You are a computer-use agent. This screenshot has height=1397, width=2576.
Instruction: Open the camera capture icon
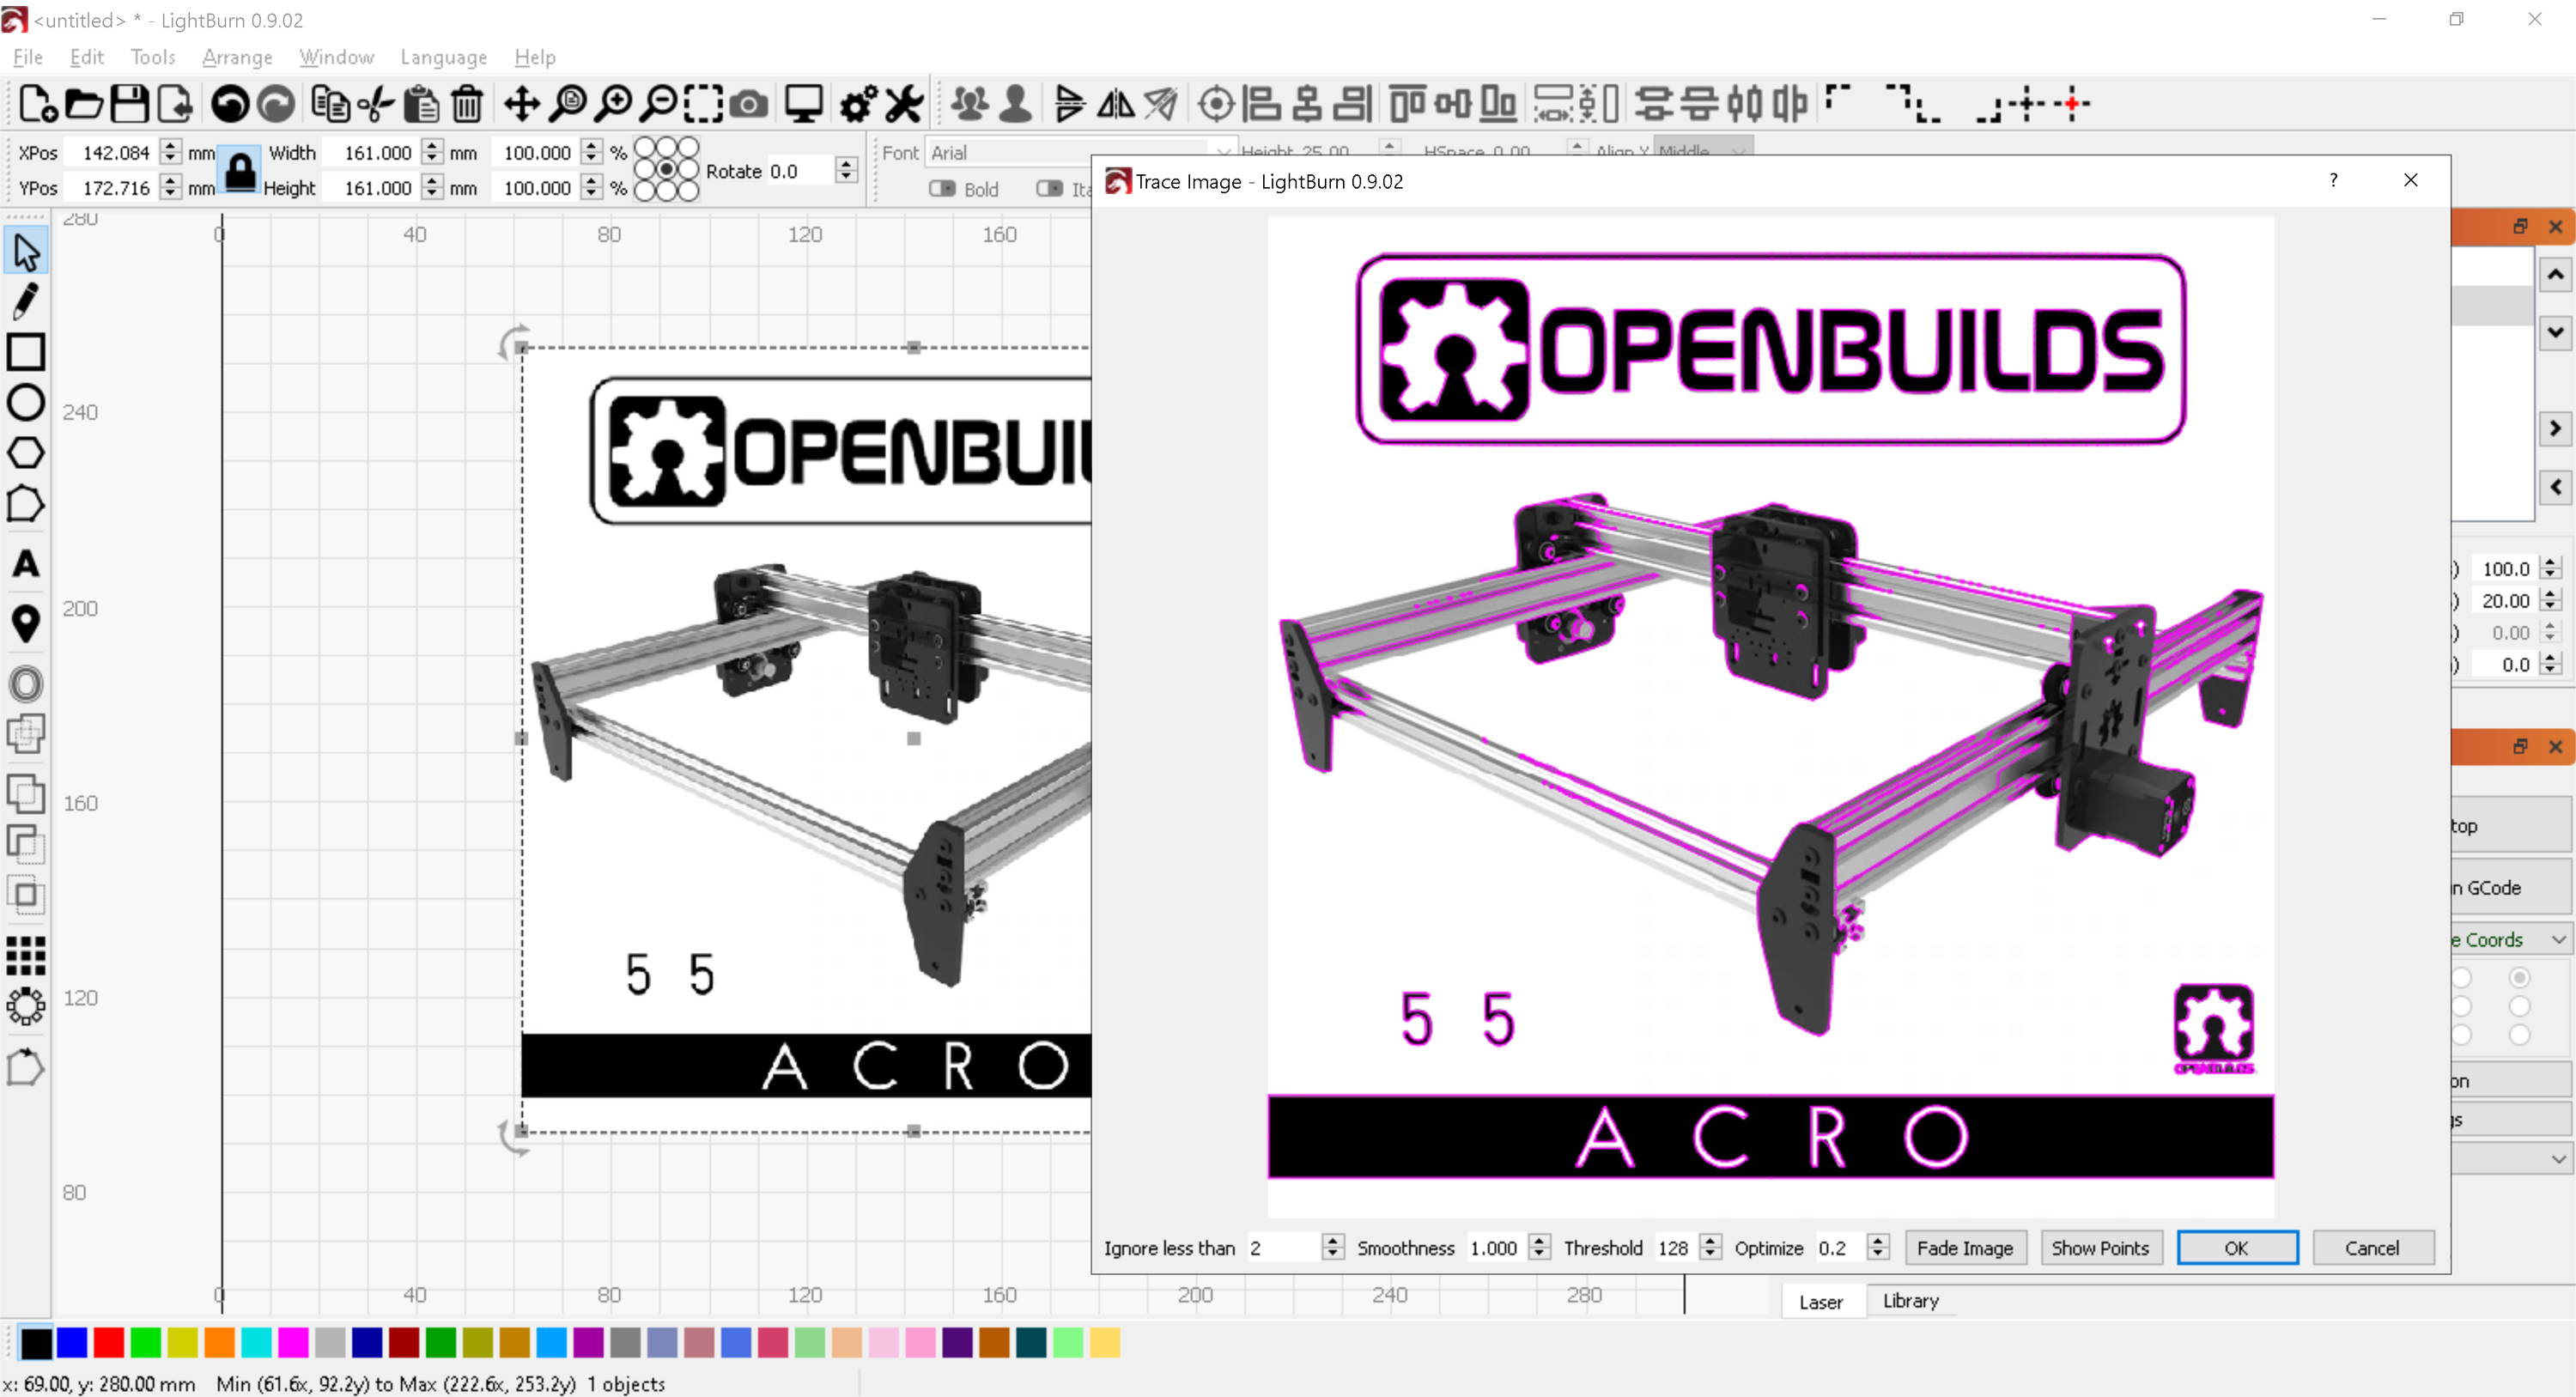coord(749,103)
